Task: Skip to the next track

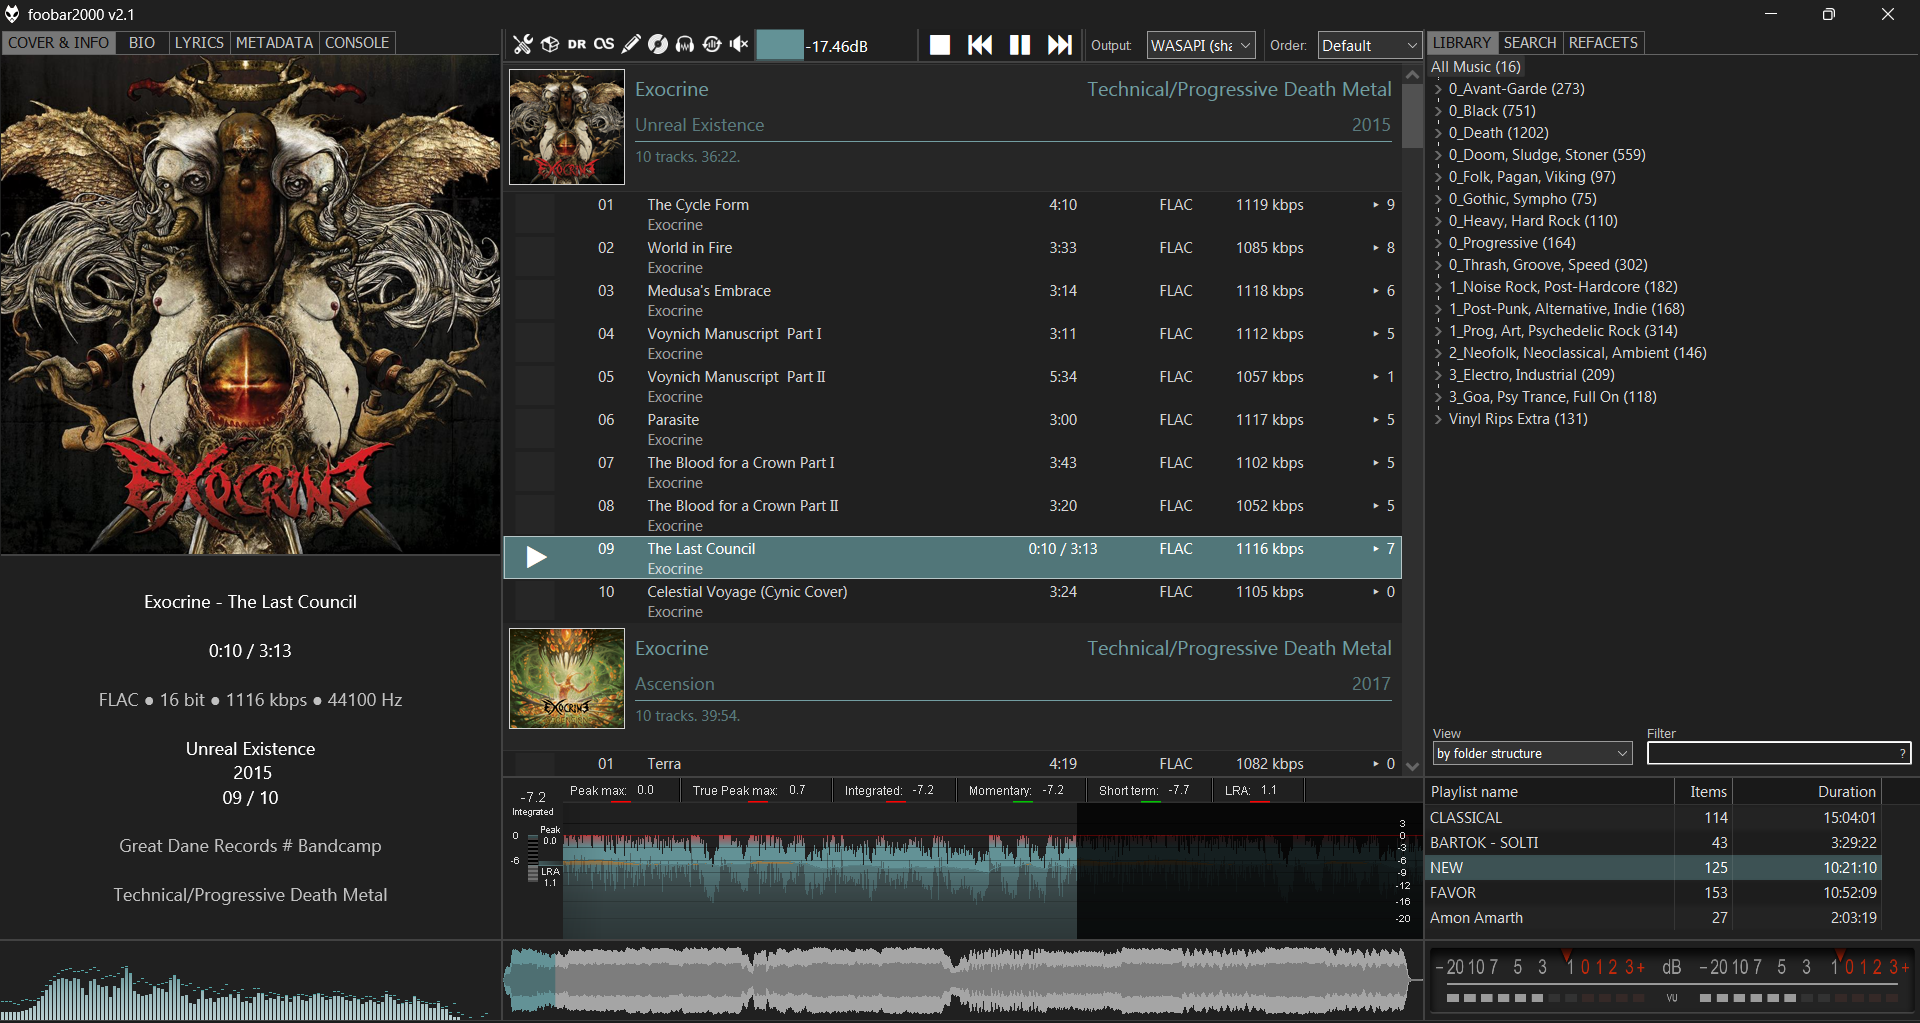Action: 1059,45
